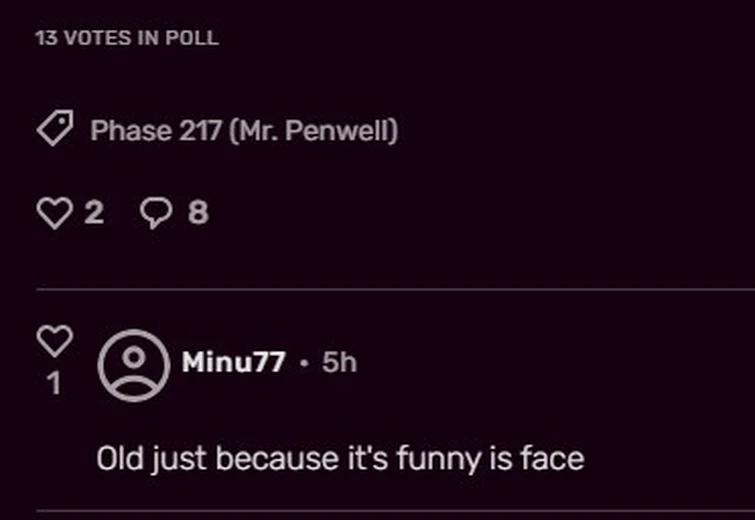The height and width of the screenshot is (520, 755).
Task: Click the 13 VOTES IN POLL label
Action: (126, 39)
